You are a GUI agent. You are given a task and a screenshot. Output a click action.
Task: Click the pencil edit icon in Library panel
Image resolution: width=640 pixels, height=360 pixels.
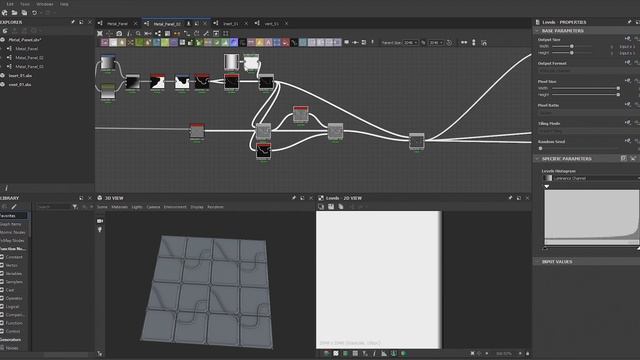coord(14,207)
